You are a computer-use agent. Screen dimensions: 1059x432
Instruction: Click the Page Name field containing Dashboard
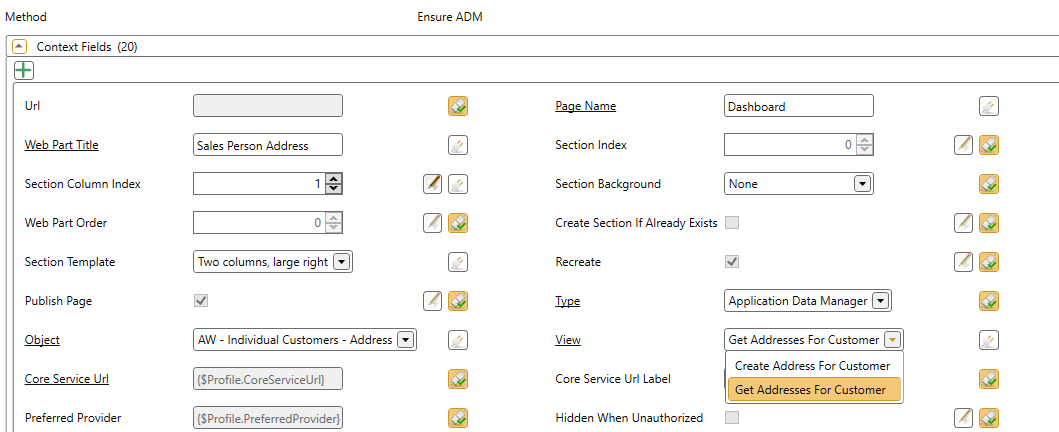tap(798, 106)
